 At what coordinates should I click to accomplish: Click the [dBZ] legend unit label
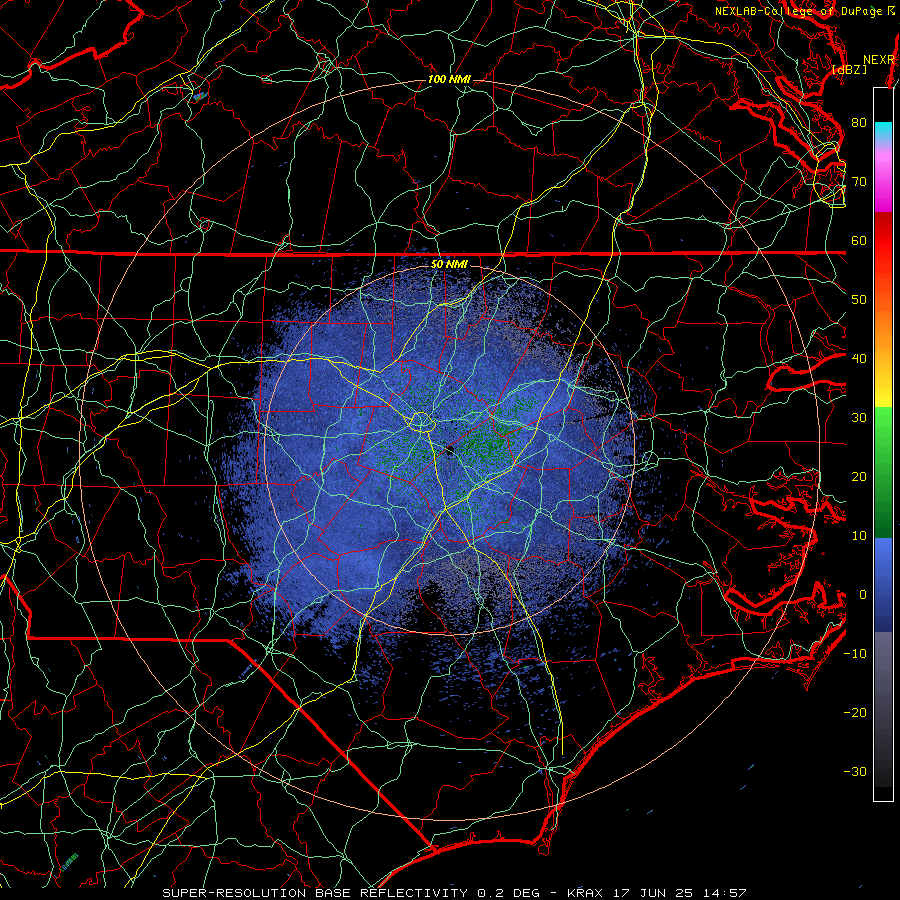tap(849, 70)
